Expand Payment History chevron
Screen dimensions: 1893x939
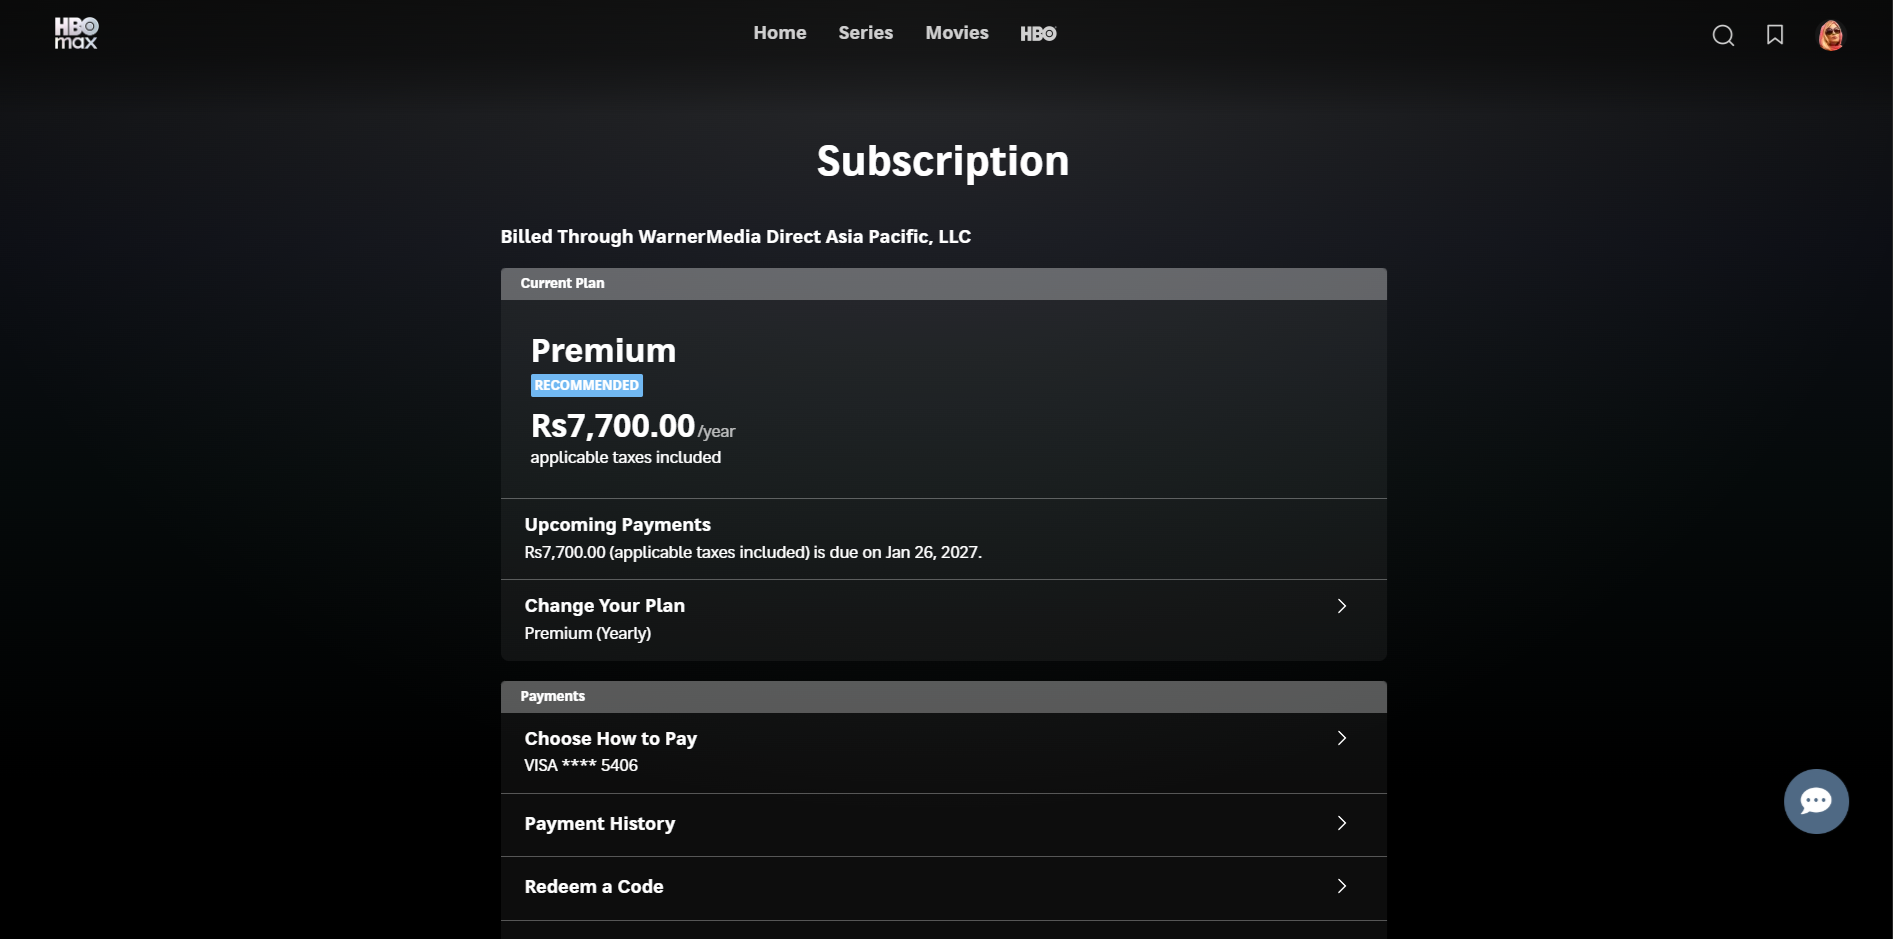[x=1342, y=823]
